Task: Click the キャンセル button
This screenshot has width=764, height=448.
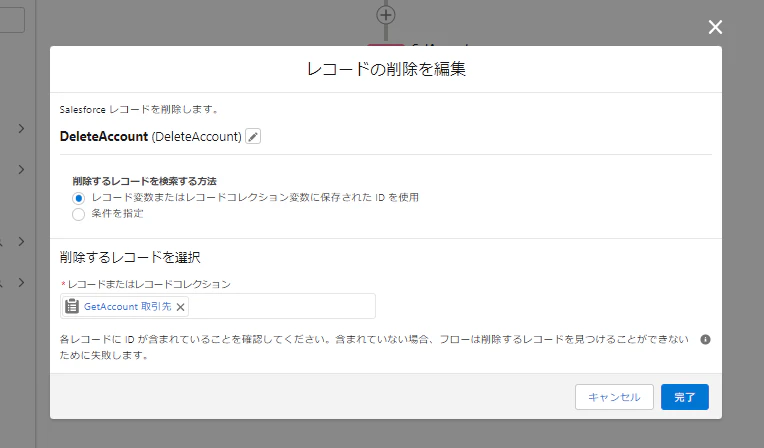Action: [x=614, y=397]
